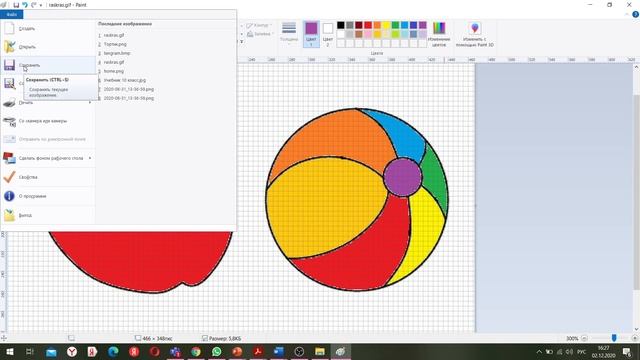640x360 pixels.
Task: Open Task View on the taskbar
Action: click(30, 351)
